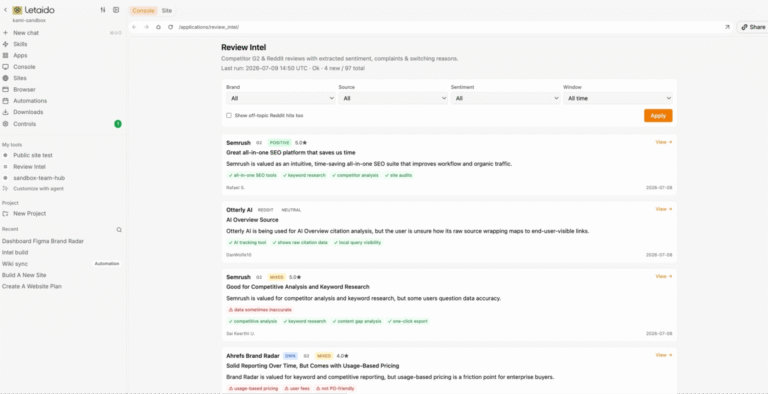Click the Console monitor icon
This screenshot has height=394, width=768.
coord(5,67)
